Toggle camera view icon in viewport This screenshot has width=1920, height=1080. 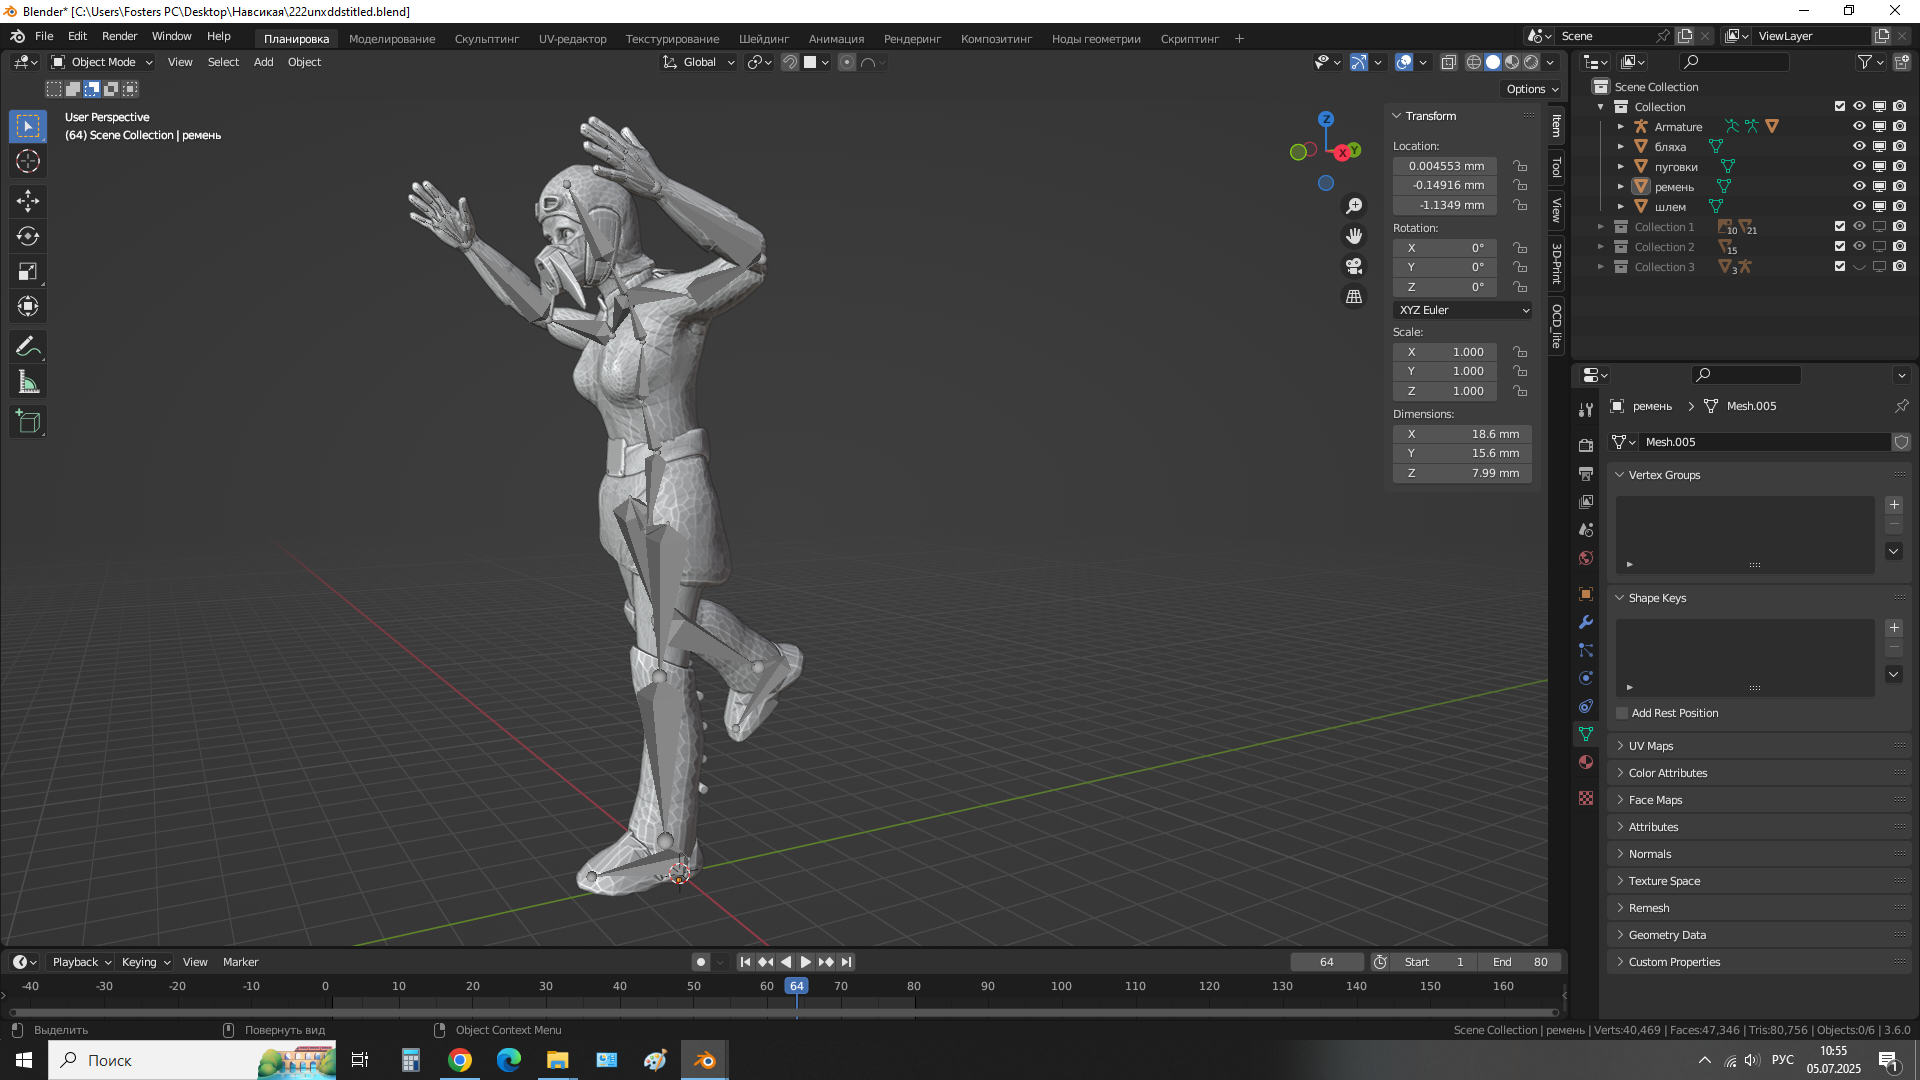point(1354,266)
